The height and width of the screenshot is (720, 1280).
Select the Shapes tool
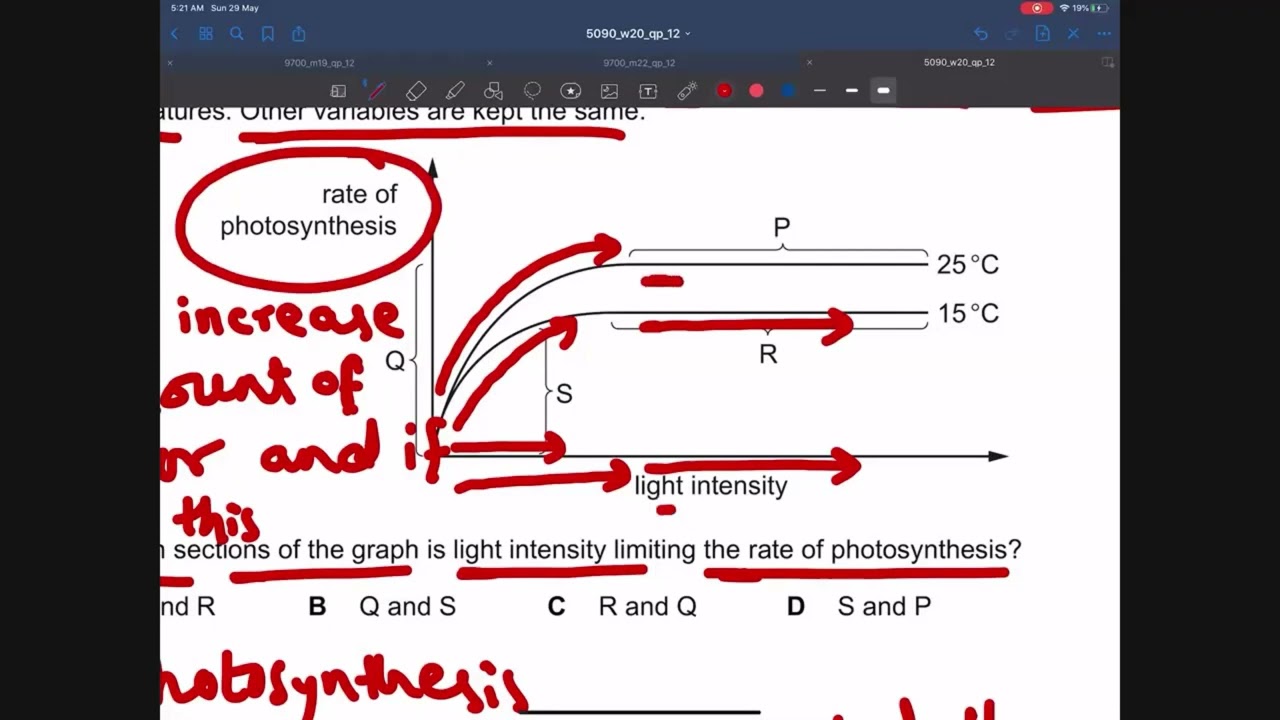(493, 91)
